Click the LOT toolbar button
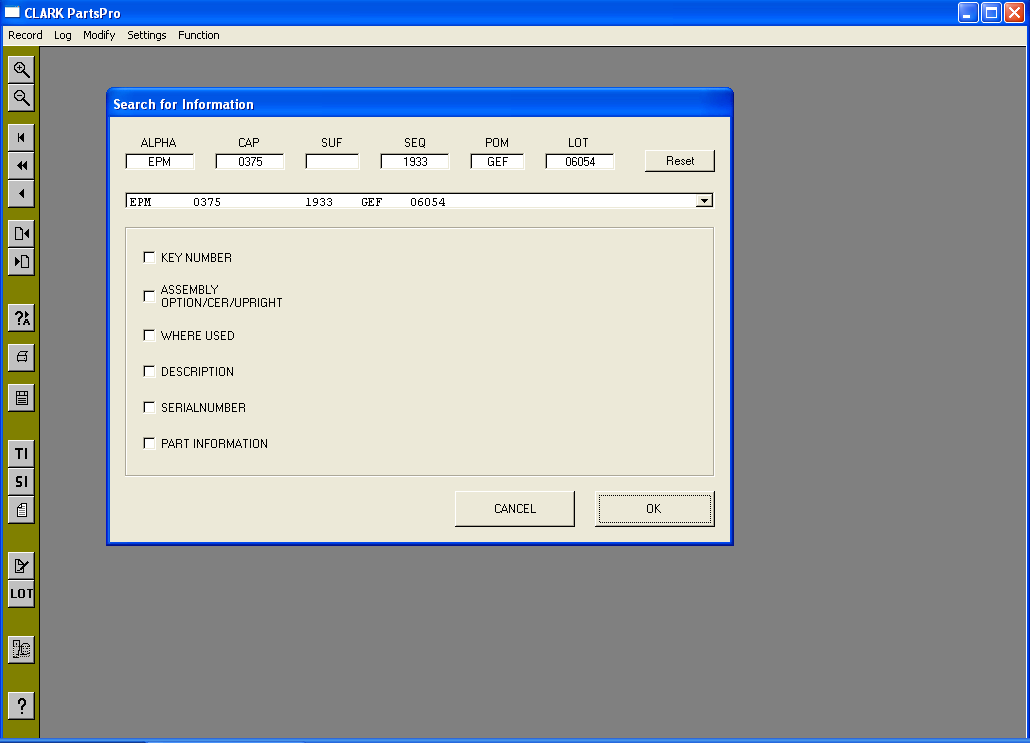The height and width of the screenshot is (743, 1030). 21,594
